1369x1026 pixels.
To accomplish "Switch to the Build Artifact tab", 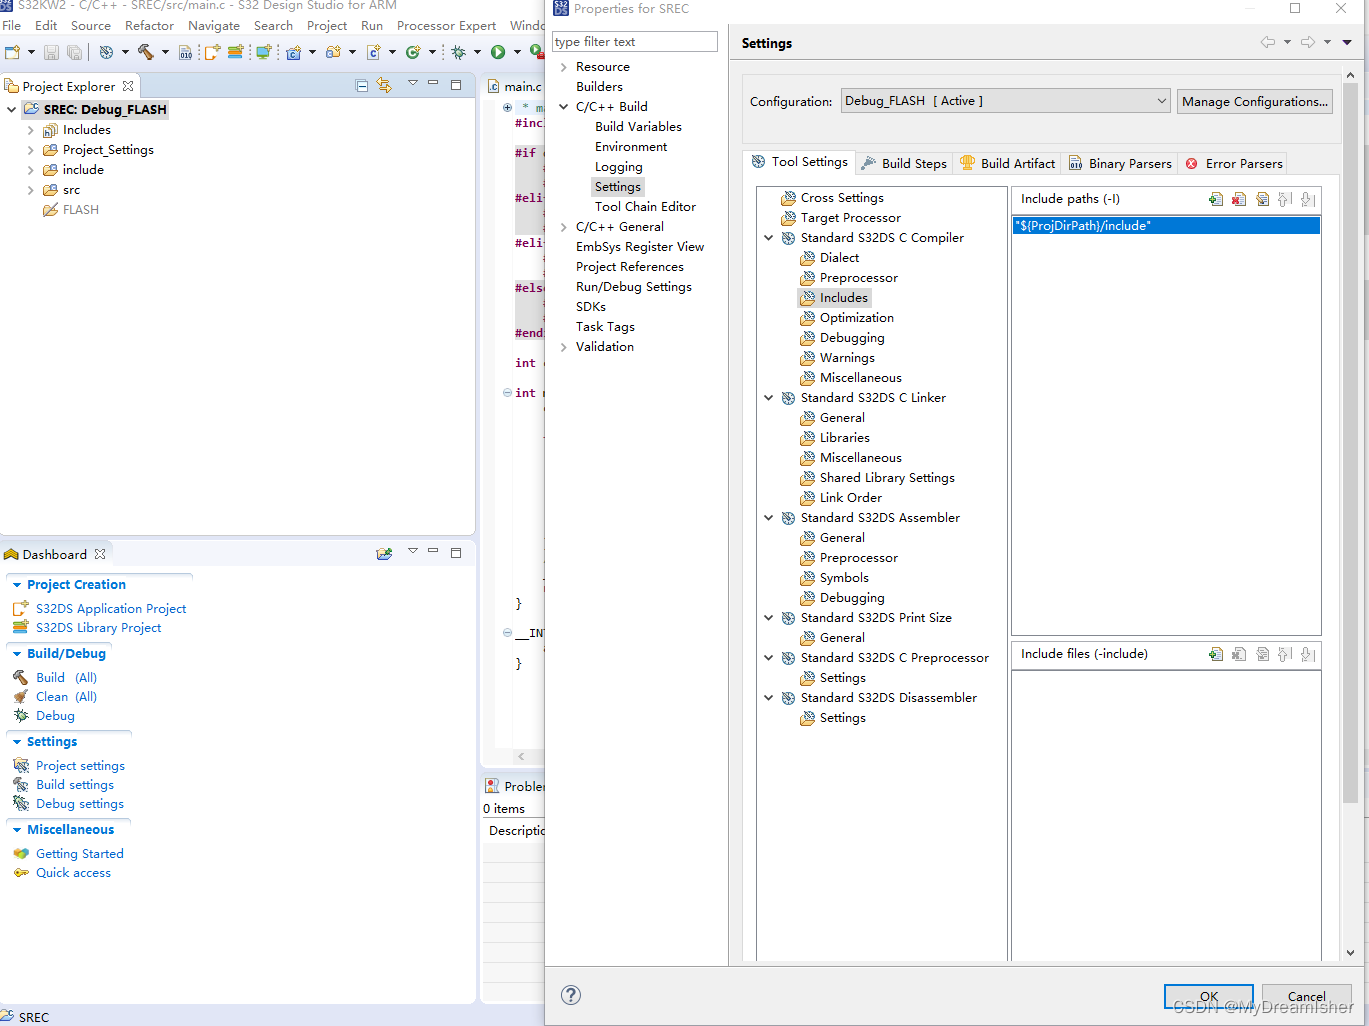I will pos(1008,163).
